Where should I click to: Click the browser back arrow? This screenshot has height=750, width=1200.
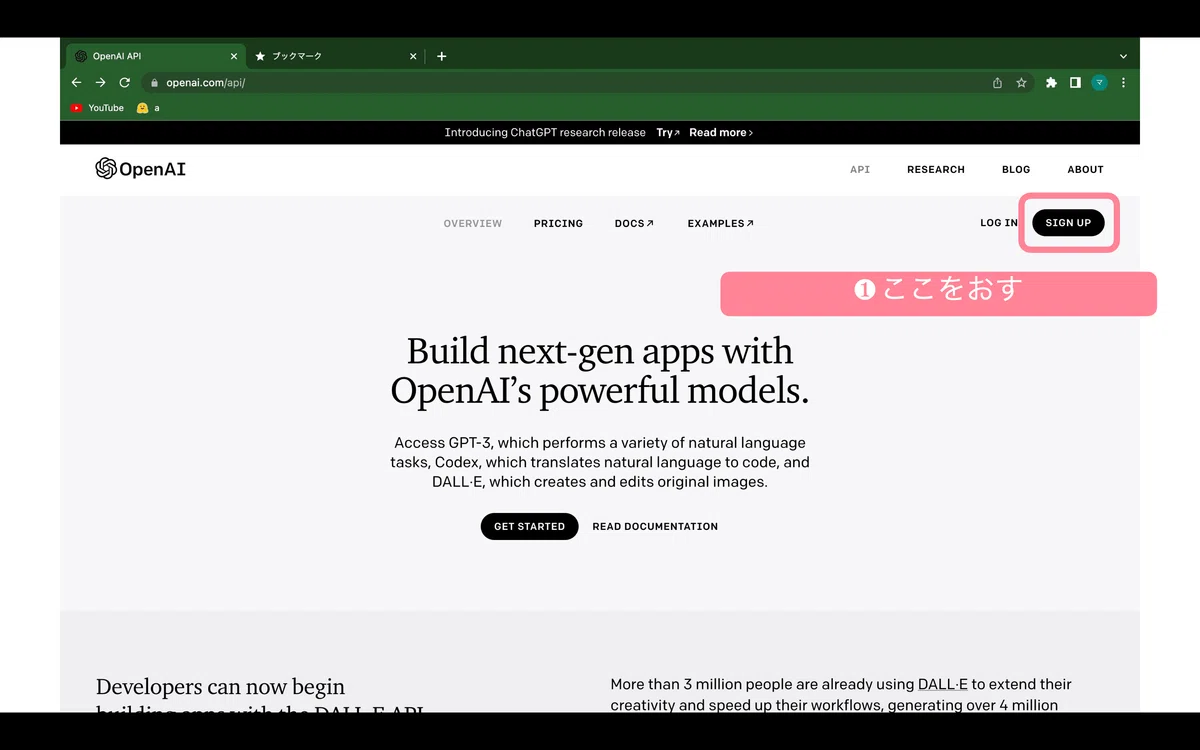pos(77,83)
